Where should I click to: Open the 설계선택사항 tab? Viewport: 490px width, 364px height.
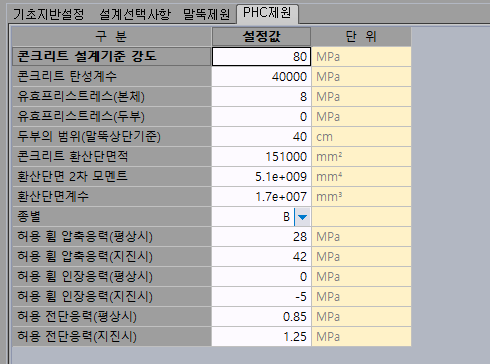135,14
